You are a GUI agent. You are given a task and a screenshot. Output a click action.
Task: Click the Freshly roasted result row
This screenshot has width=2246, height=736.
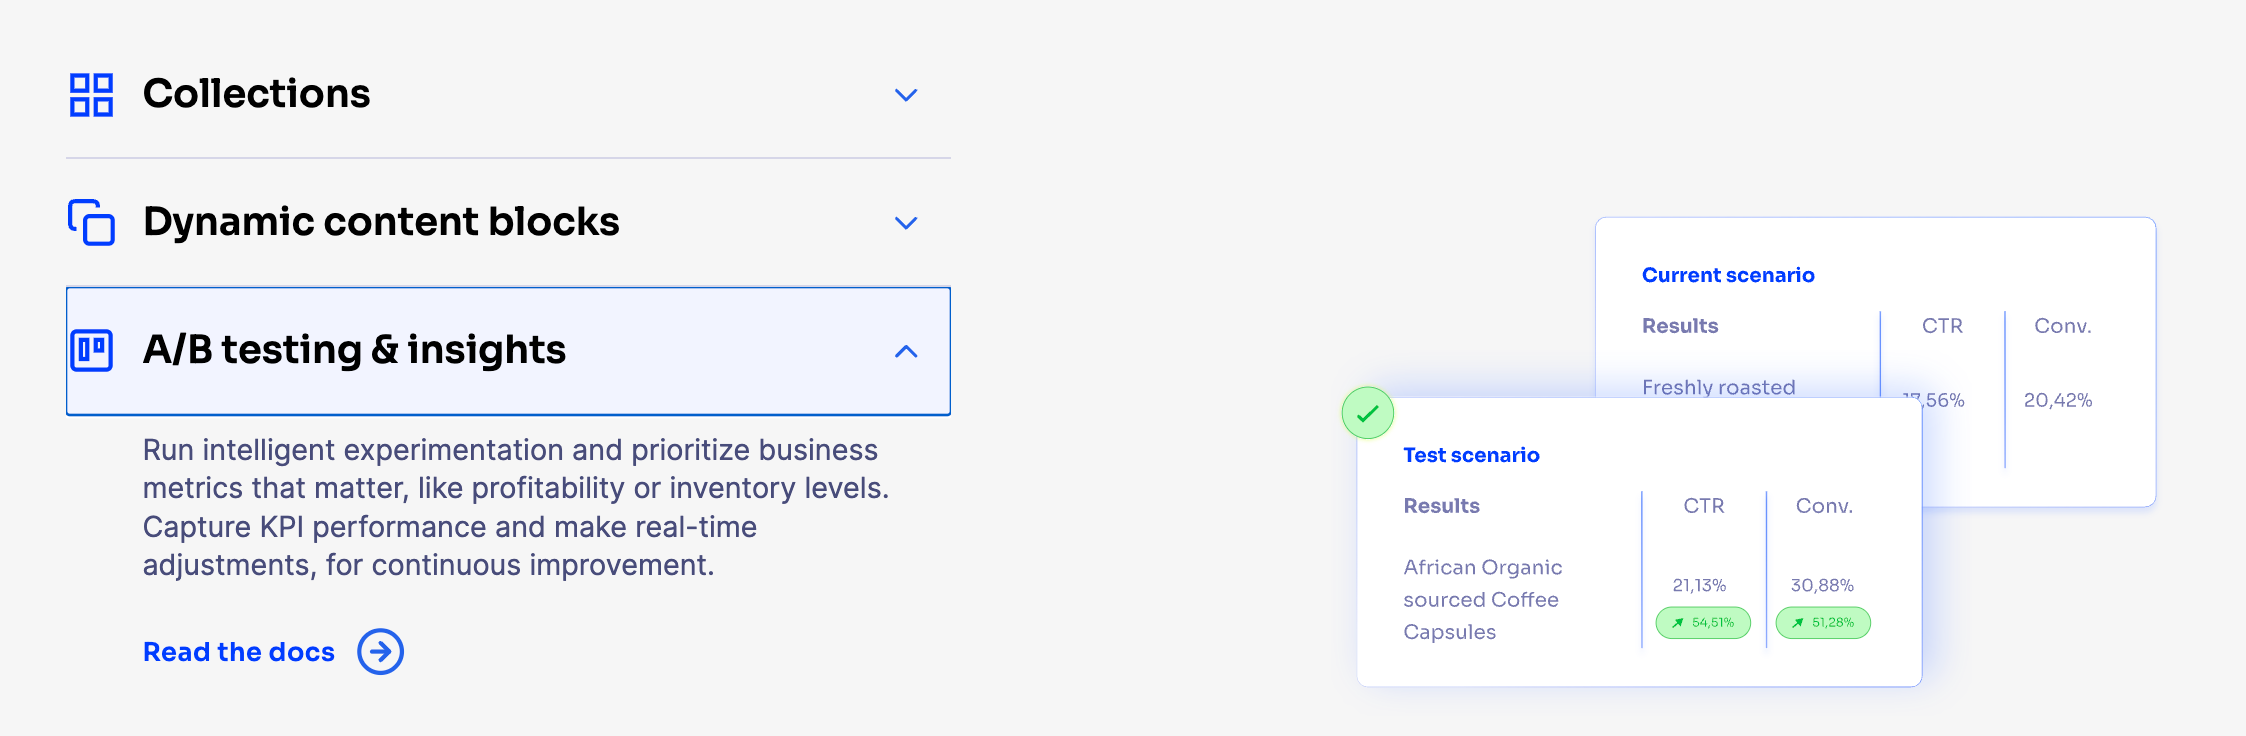point(1719,386)
